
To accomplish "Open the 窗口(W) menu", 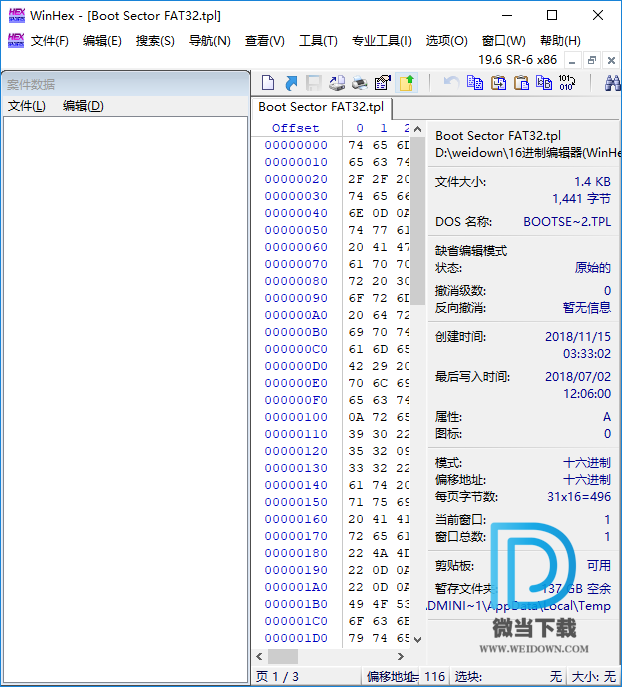I will pyautogui.click(x=504, y=41).
